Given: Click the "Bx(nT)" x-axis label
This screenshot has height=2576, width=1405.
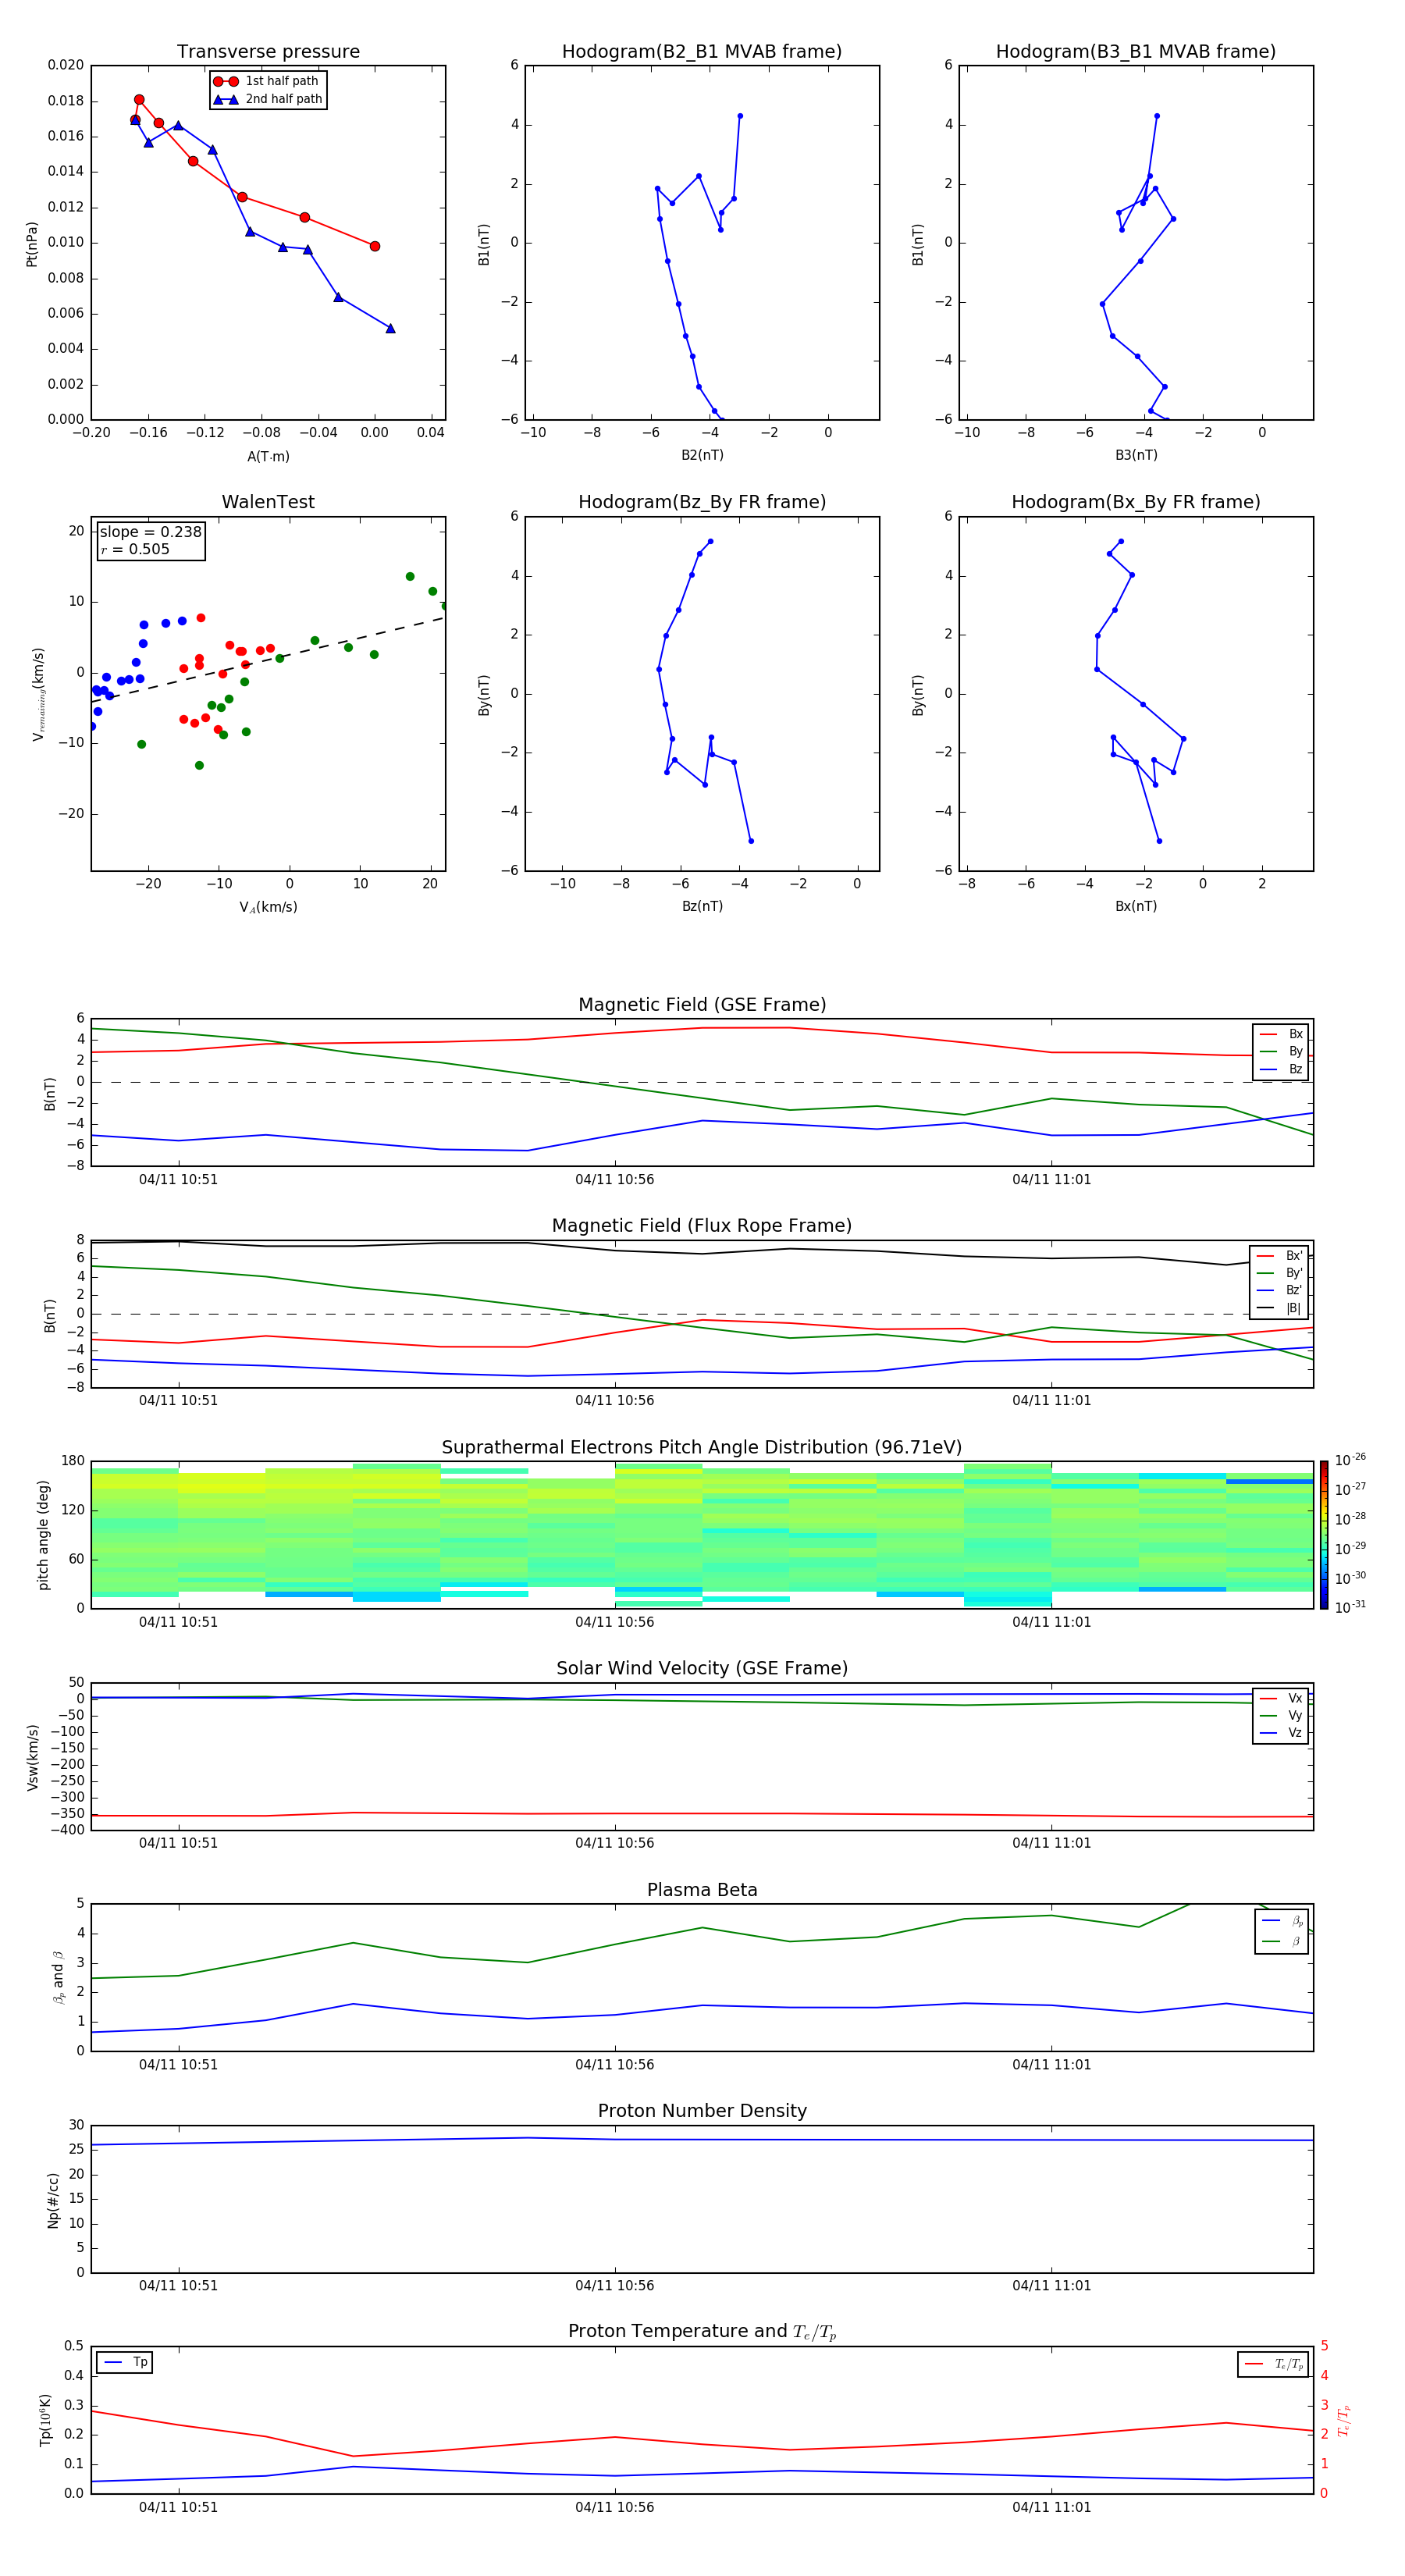Looking at the screenshot, I should coord(1136,906).
